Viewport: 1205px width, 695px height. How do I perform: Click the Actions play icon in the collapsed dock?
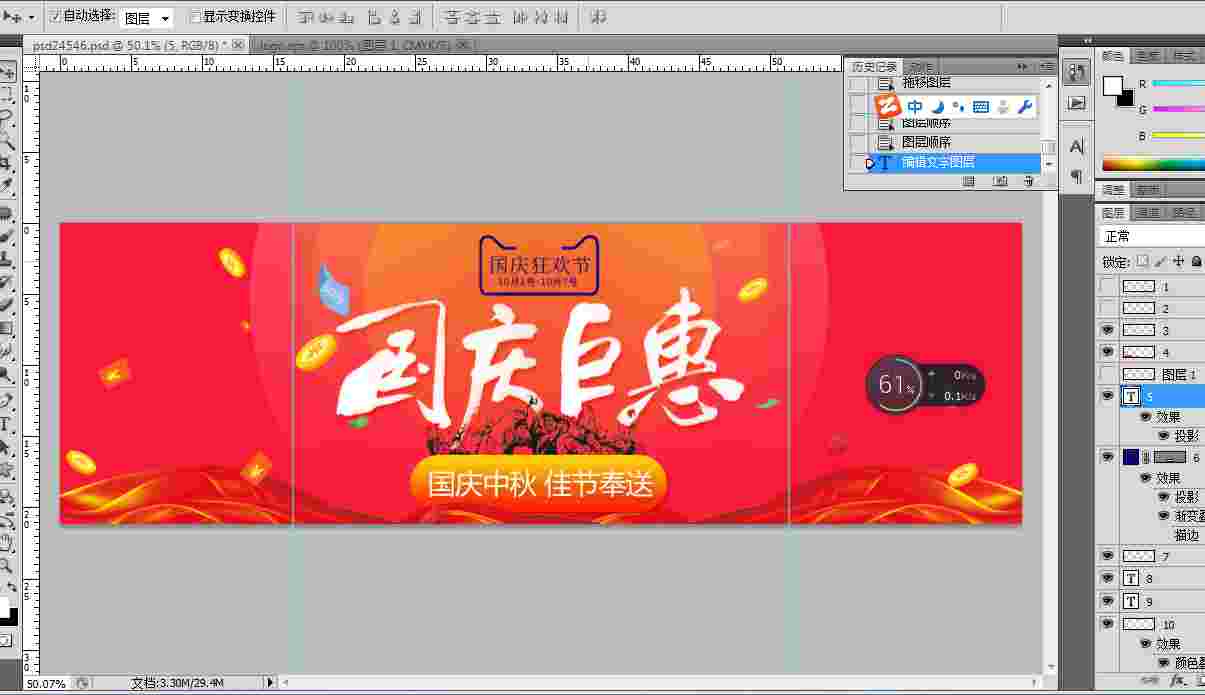click(x=1076, y=102)
